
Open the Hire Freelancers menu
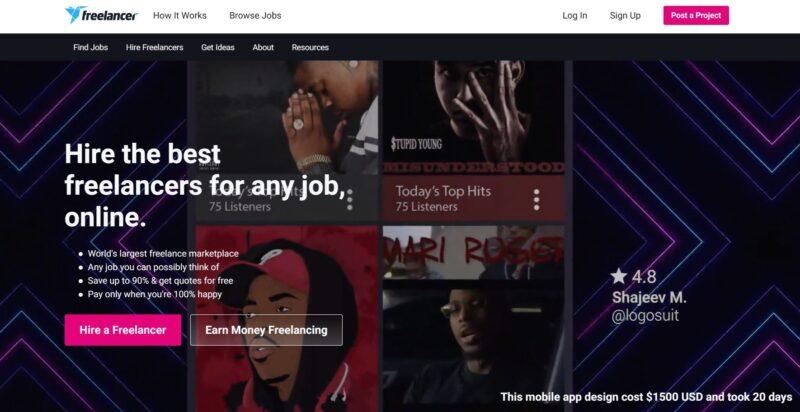155,47
